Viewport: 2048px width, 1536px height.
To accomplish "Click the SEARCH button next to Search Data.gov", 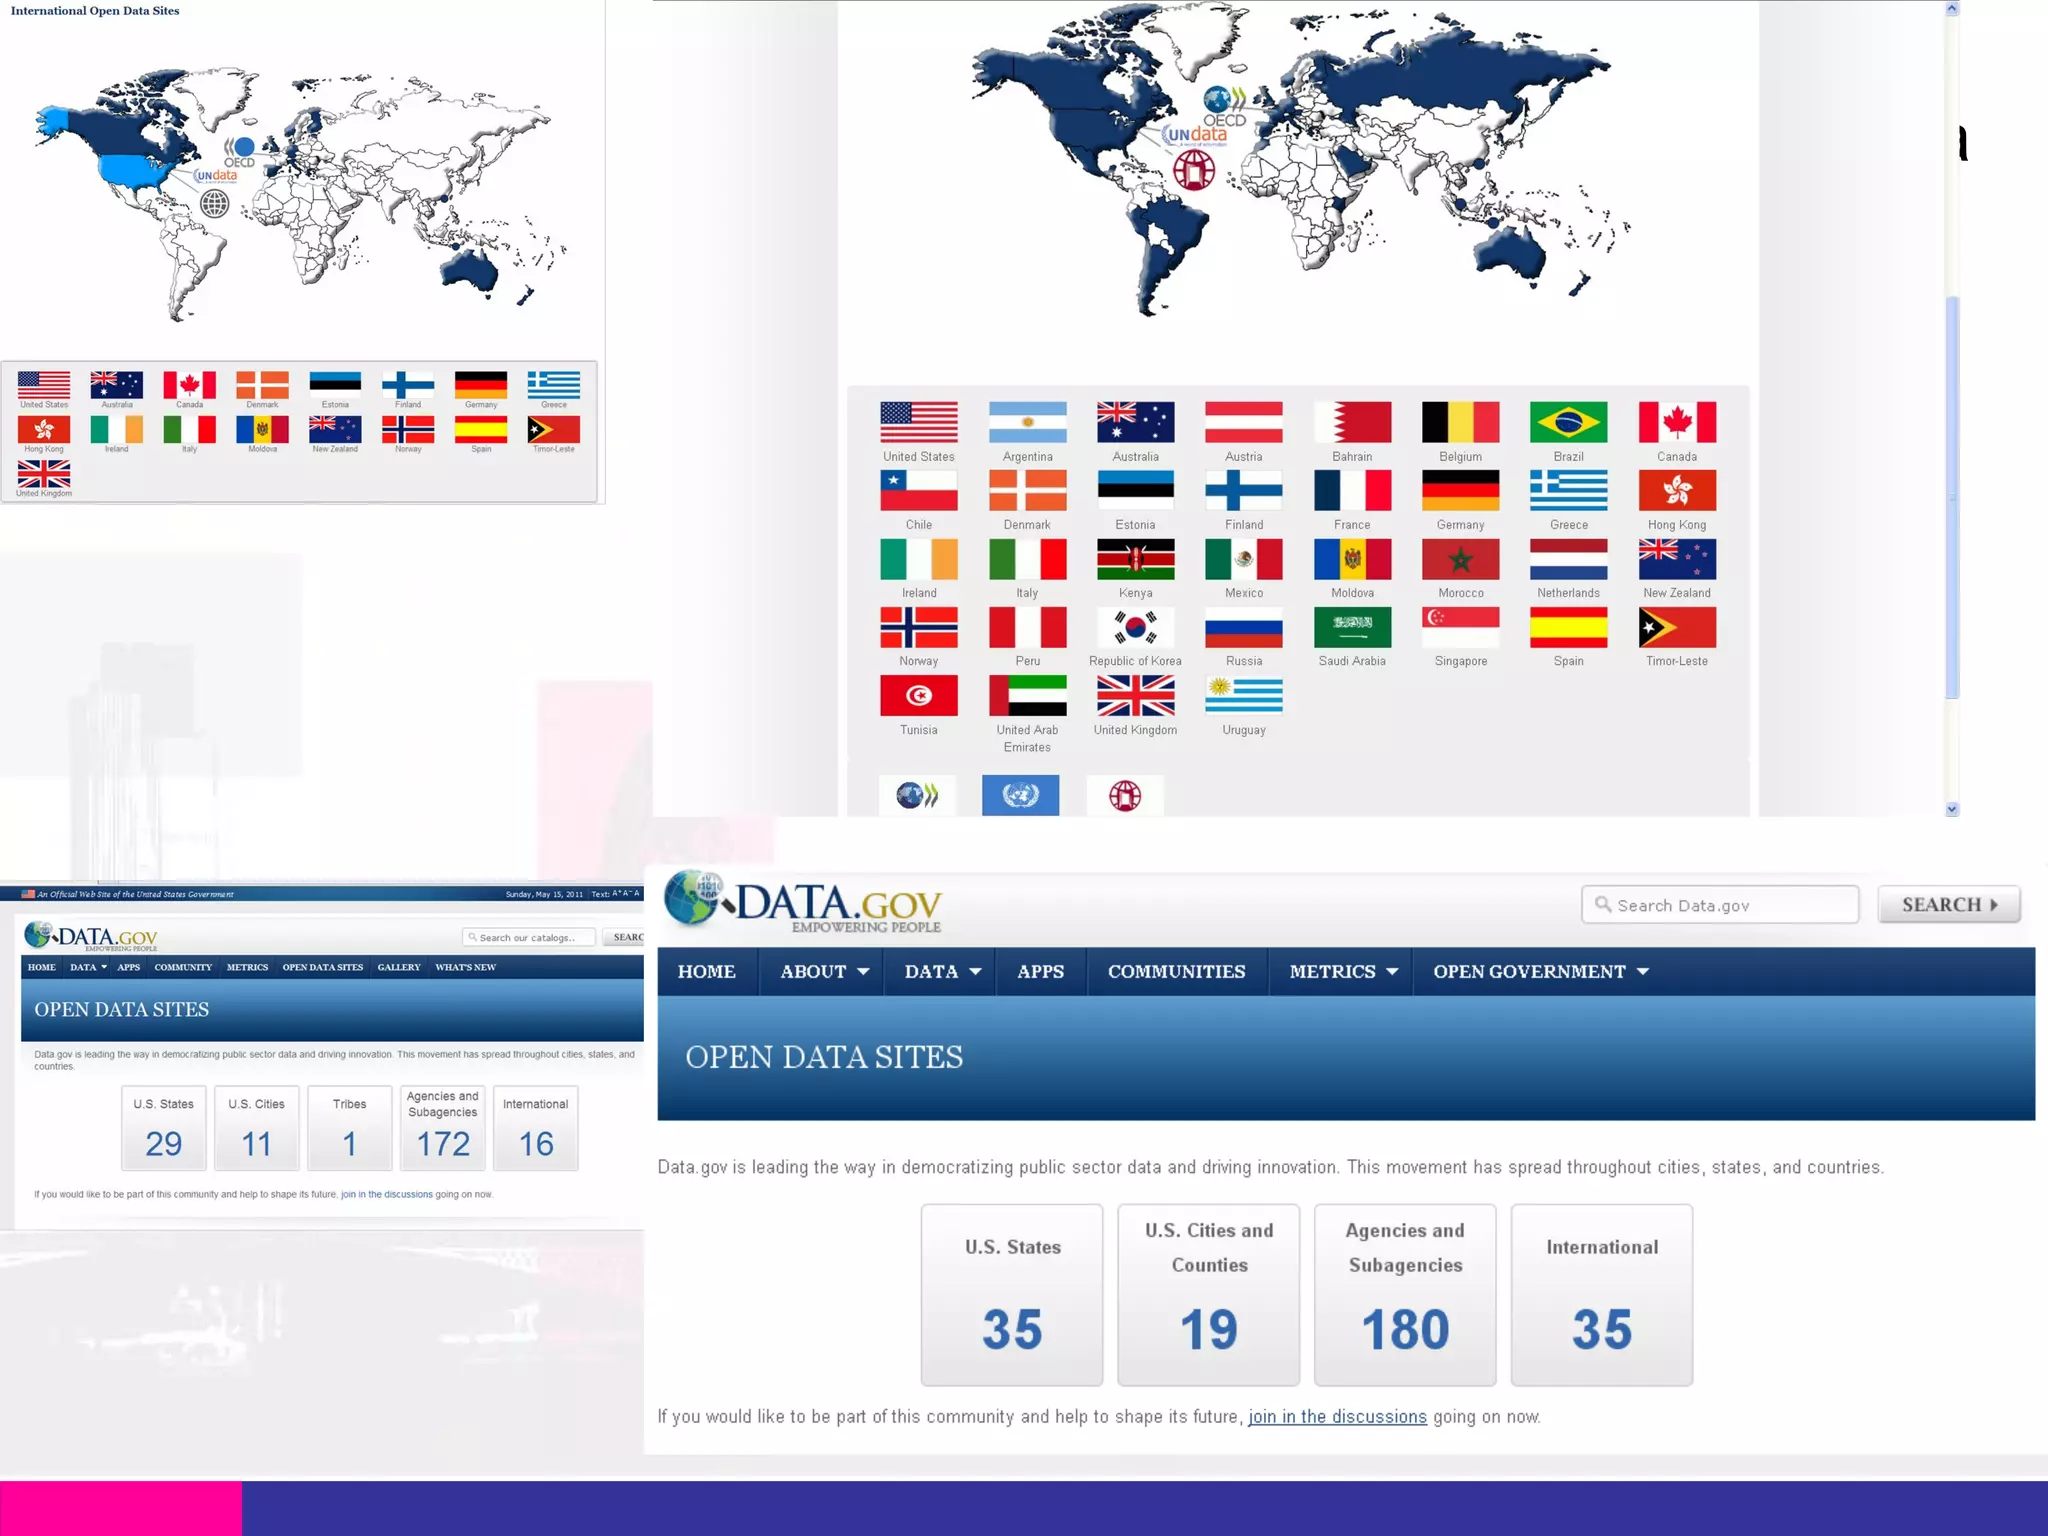I will coord(1948,904).
